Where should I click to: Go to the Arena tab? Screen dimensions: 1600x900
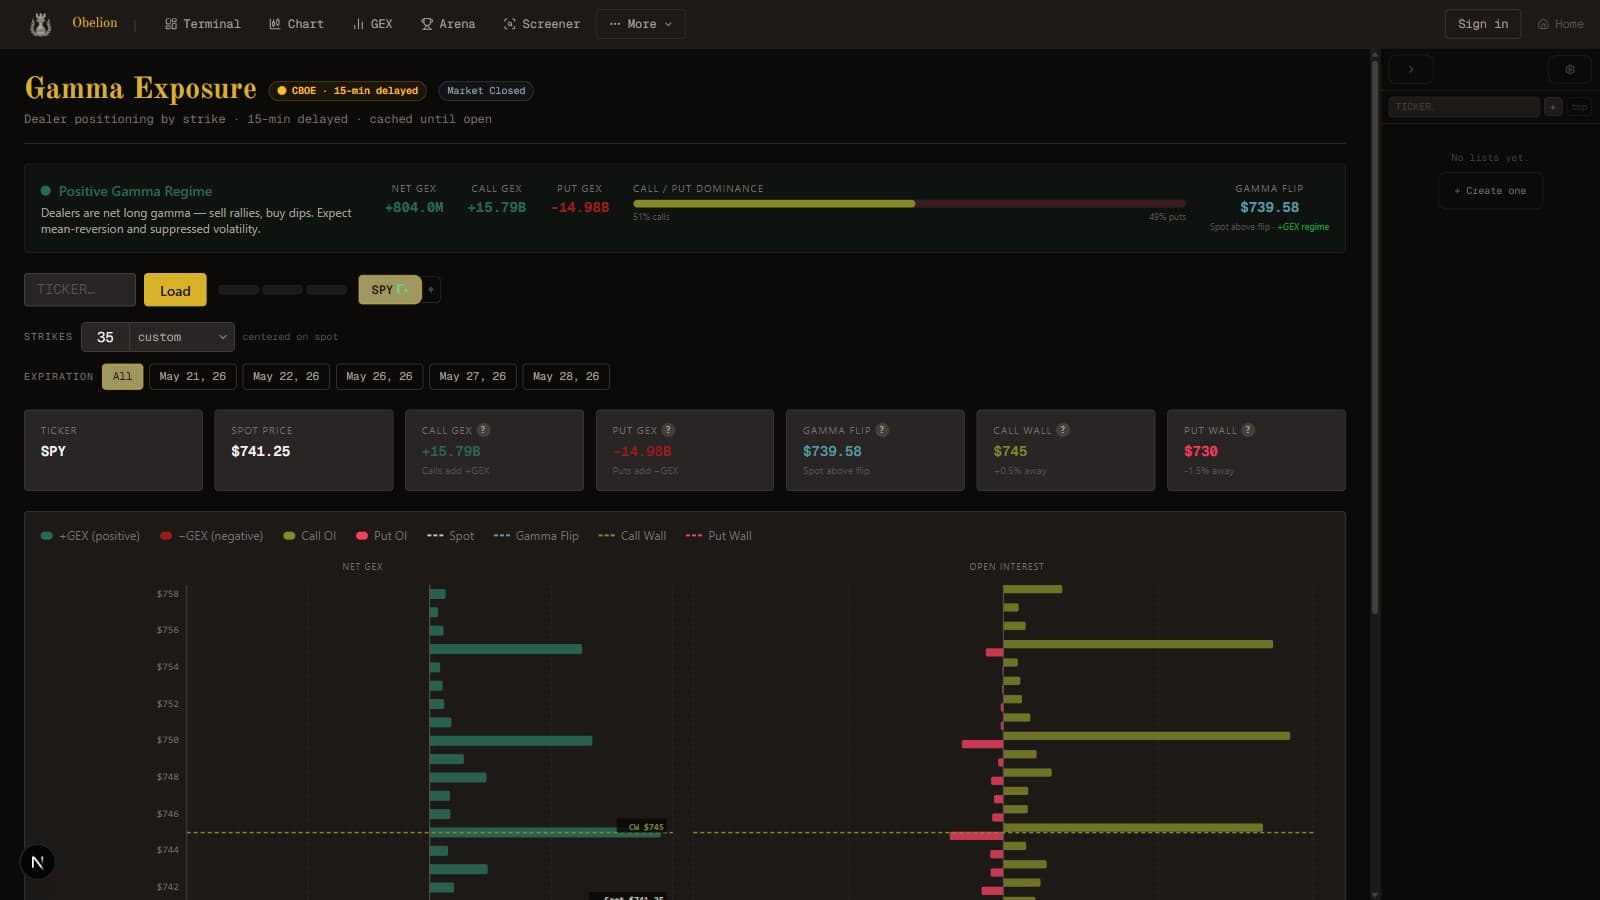click(x=448, y=24)
